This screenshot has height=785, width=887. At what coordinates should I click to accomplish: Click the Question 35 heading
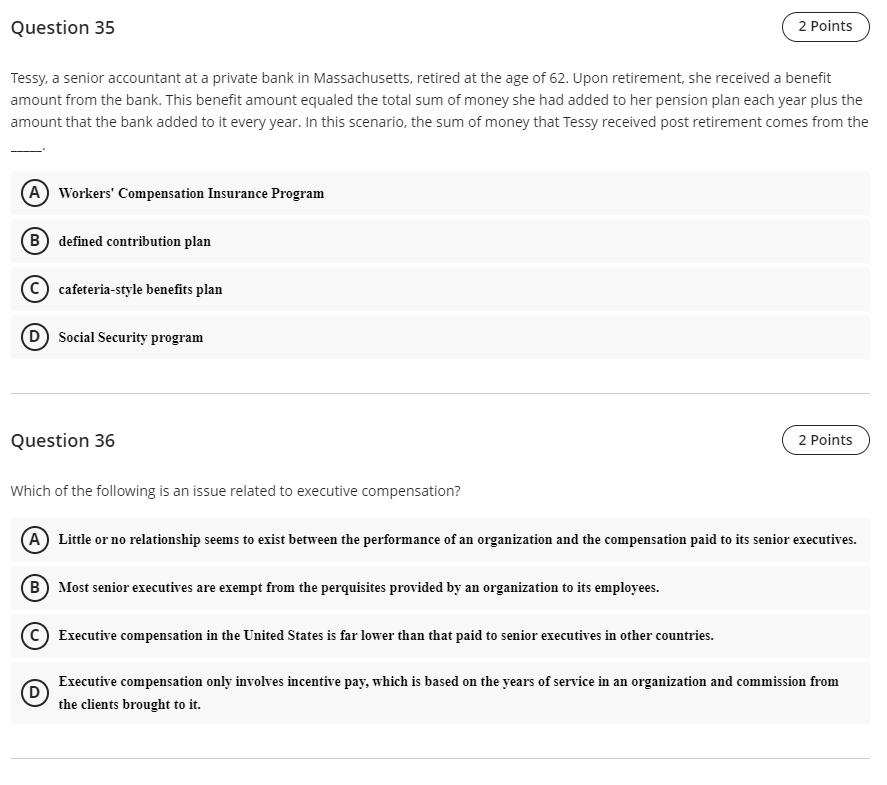pos(62,28)
